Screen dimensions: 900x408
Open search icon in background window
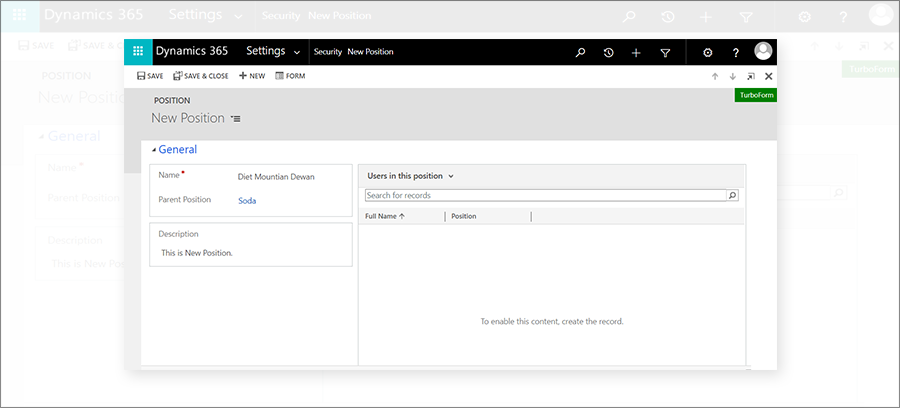point(629,17)
